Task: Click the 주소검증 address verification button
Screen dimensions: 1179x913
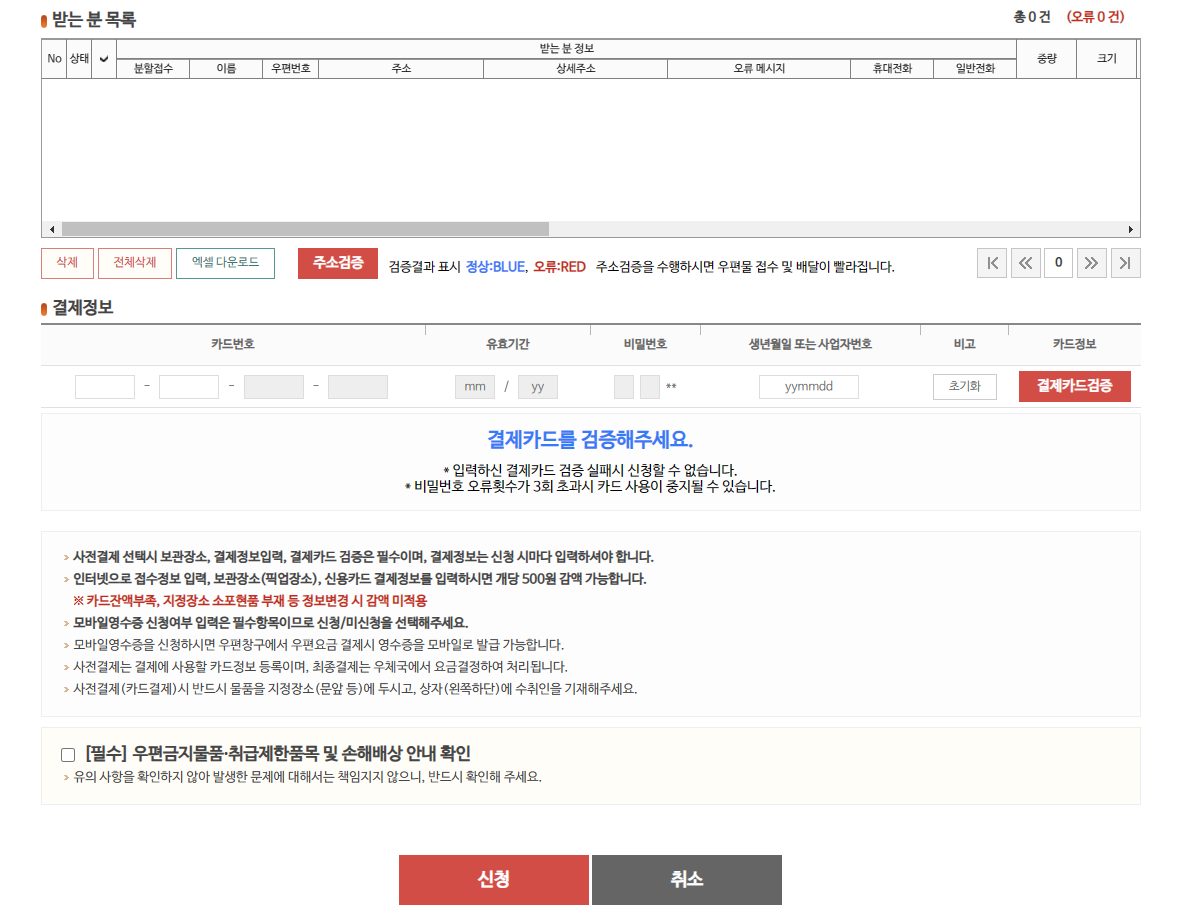Action: click(336, 263)
